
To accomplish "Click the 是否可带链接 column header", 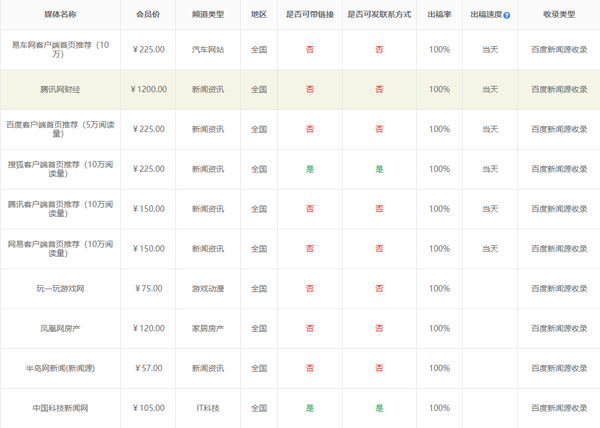I will click(x=309, y=16).
